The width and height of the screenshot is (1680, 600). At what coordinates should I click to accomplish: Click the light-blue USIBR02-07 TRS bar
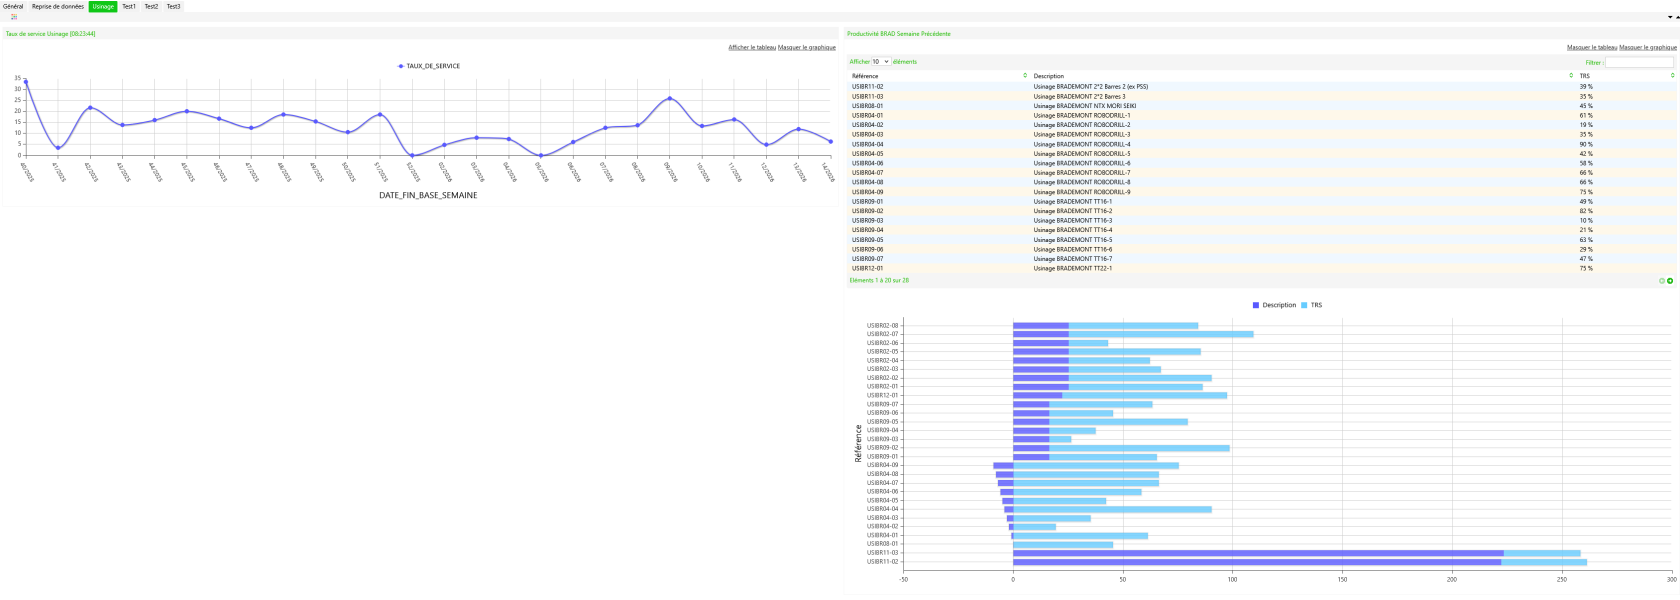(1161, 334)
